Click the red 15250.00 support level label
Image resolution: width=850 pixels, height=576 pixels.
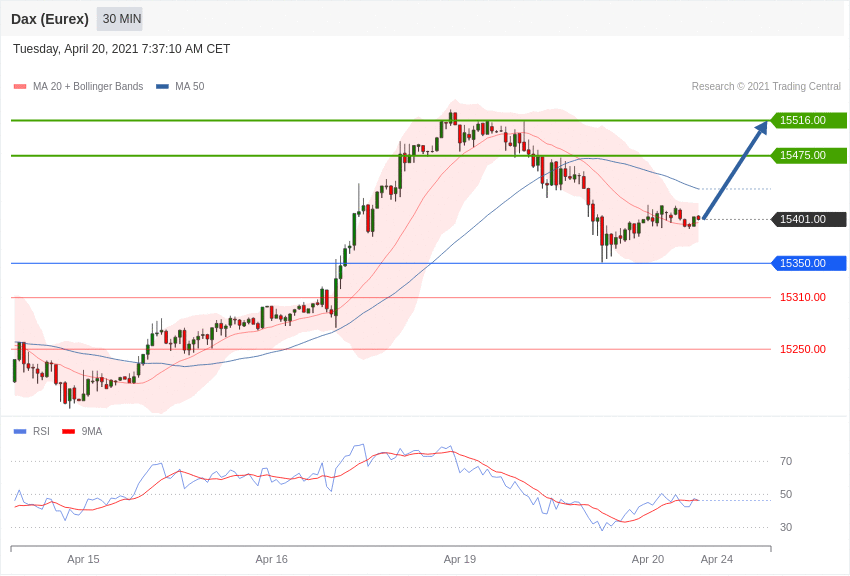pos(802,349)
